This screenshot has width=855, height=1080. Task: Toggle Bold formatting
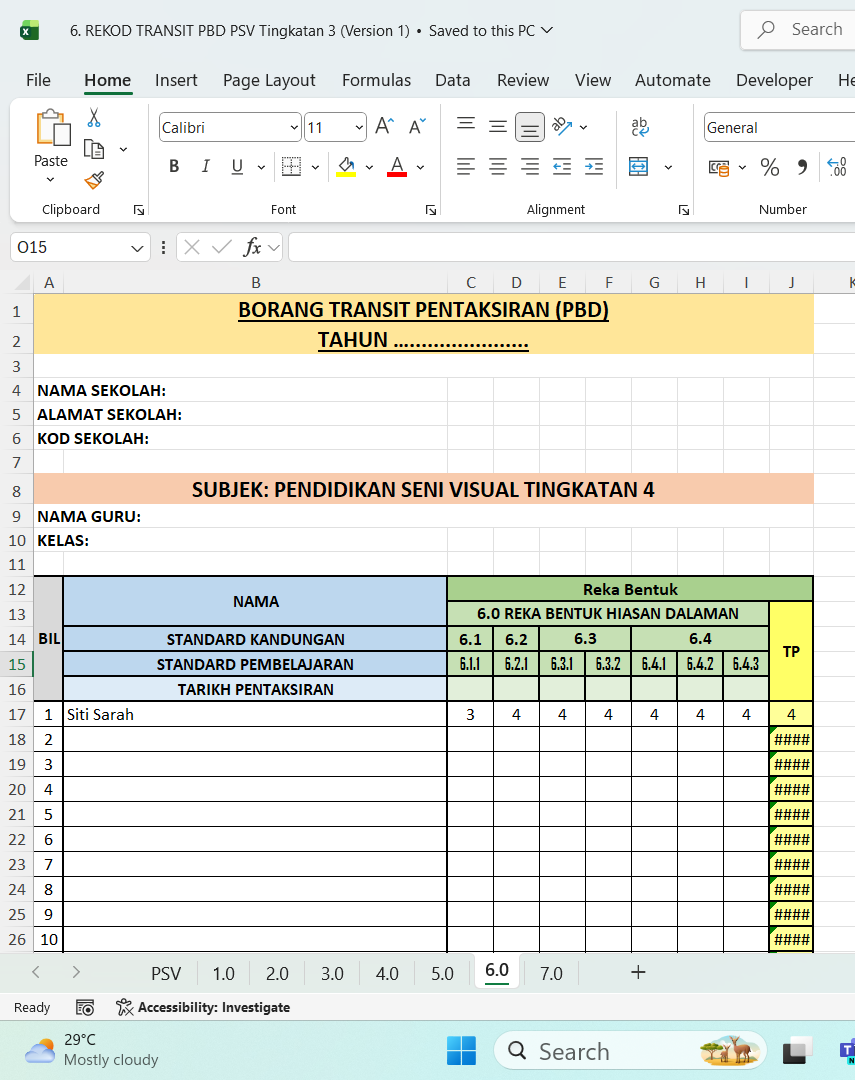coord(174,167)
